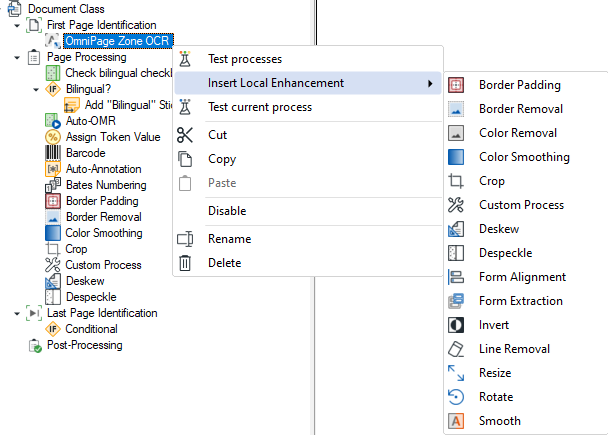This screenshot has height=435, width=608.
Task: Collapse the Page Processing tree node
Action: click(17, 57)
